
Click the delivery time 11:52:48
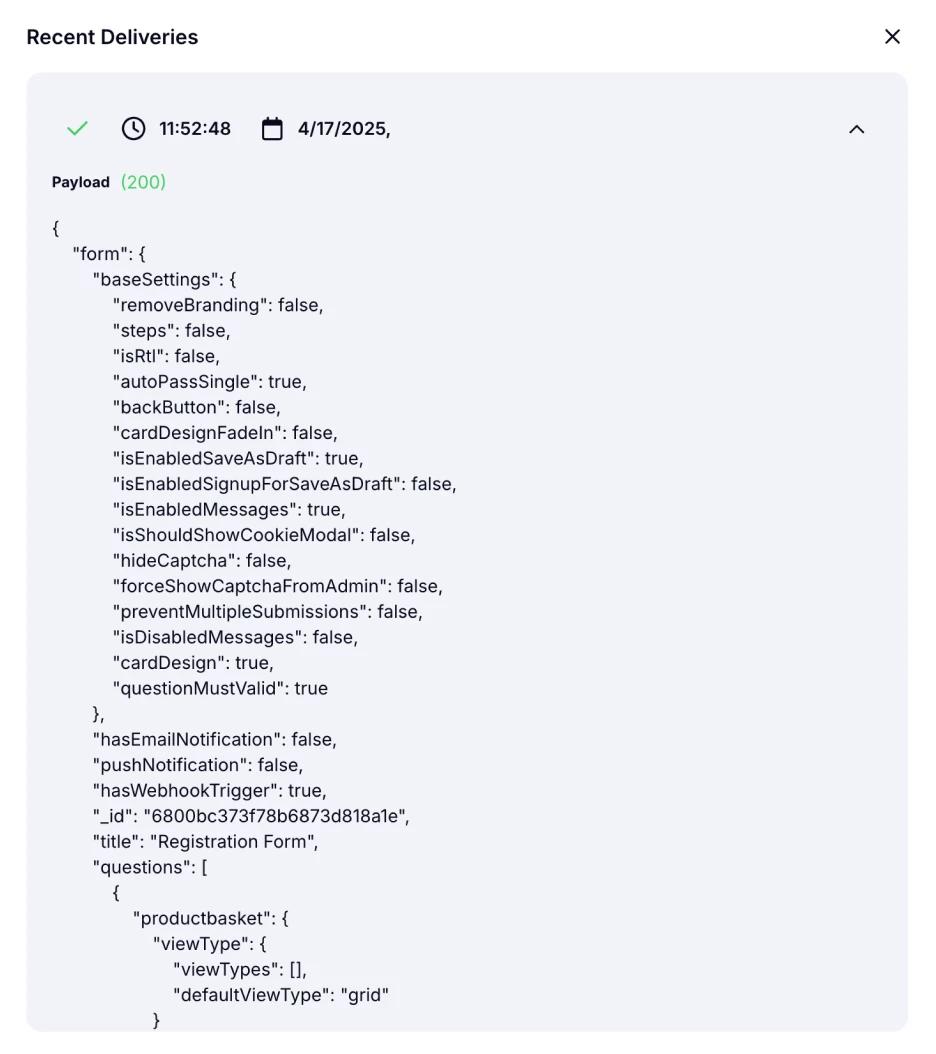tap(193, 128)
